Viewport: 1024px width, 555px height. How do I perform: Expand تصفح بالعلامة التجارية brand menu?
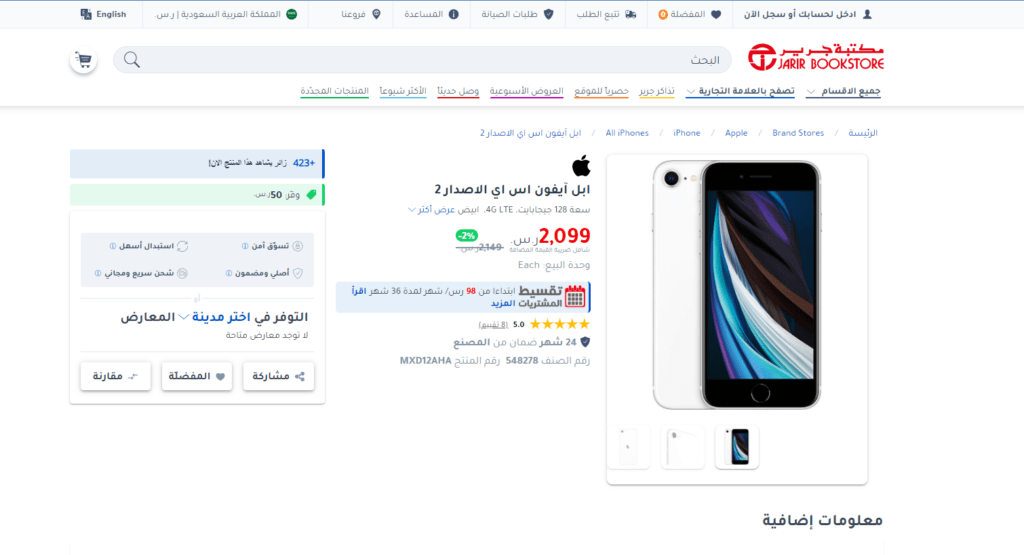pyautogui.click(x=741, y=91)
